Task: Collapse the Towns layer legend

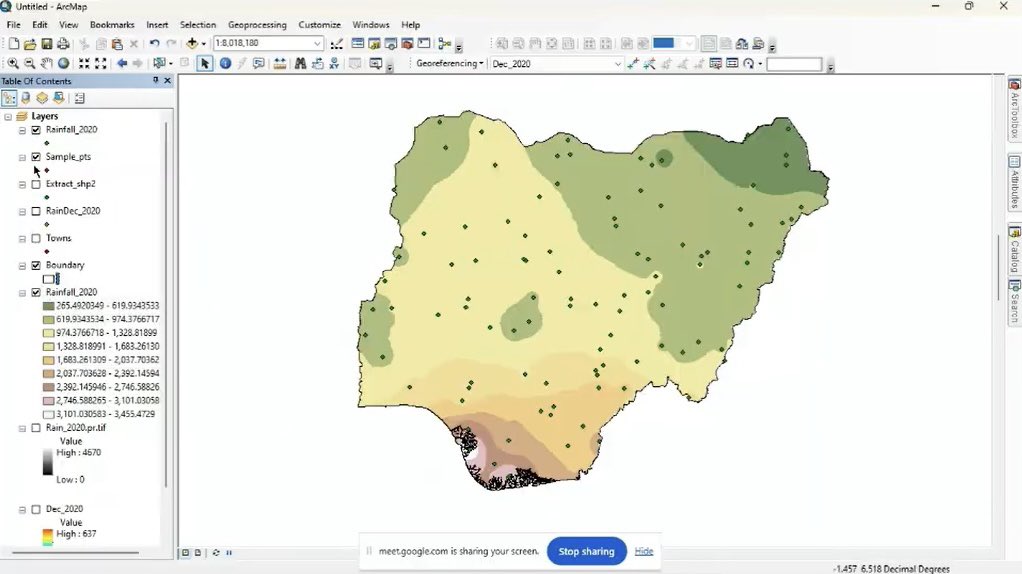Action: (22, 239)
